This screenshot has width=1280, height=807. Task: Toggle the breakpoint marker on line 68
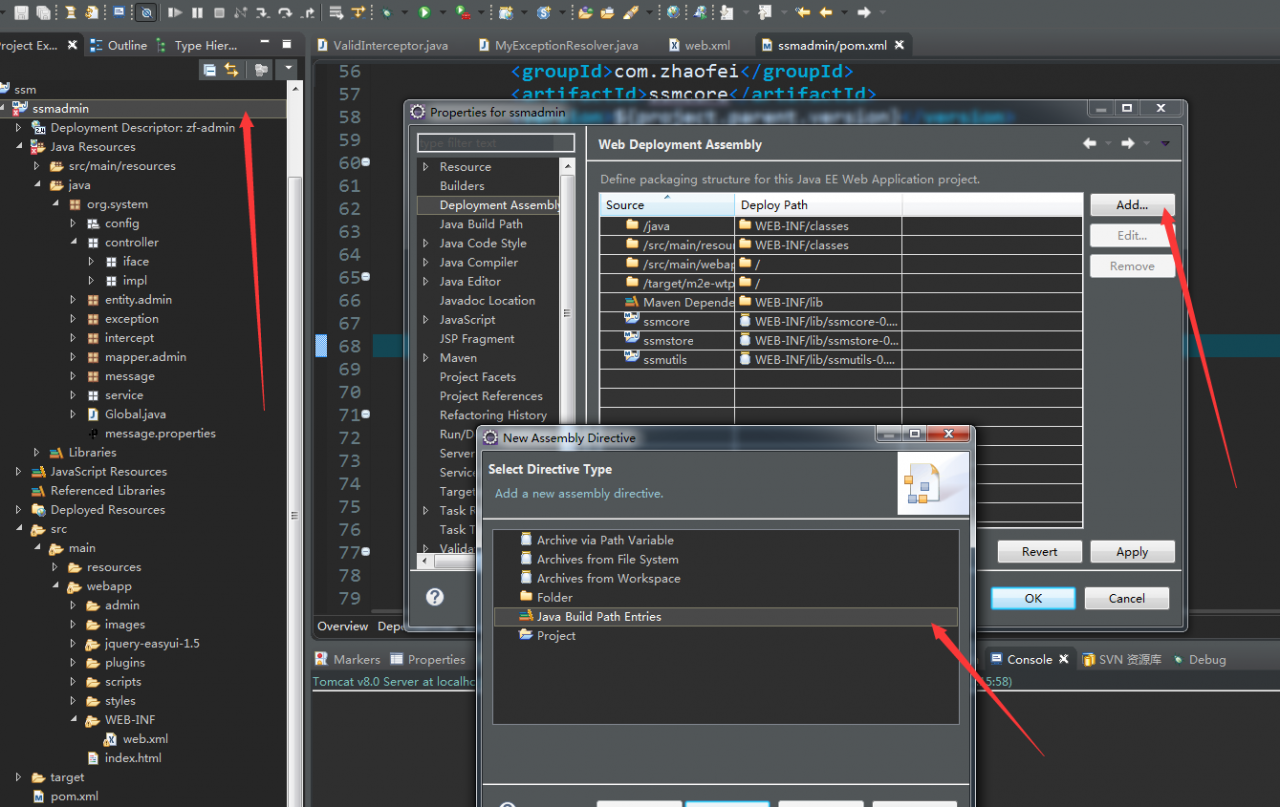click(321, 345)
